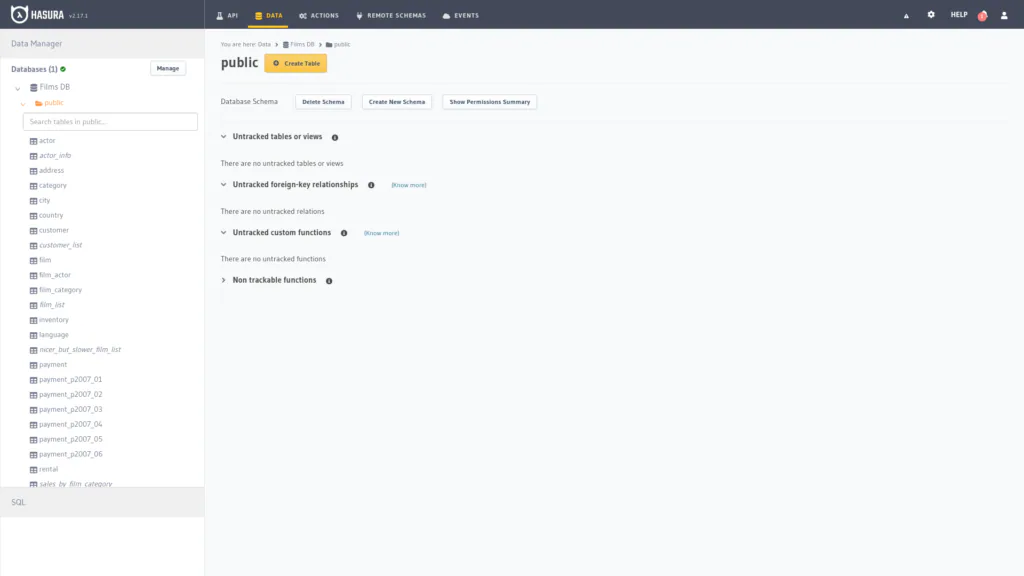Open the settings gear icon
Image resolution: width=1024 pixels, height=576 pixels.
point(931,14)
